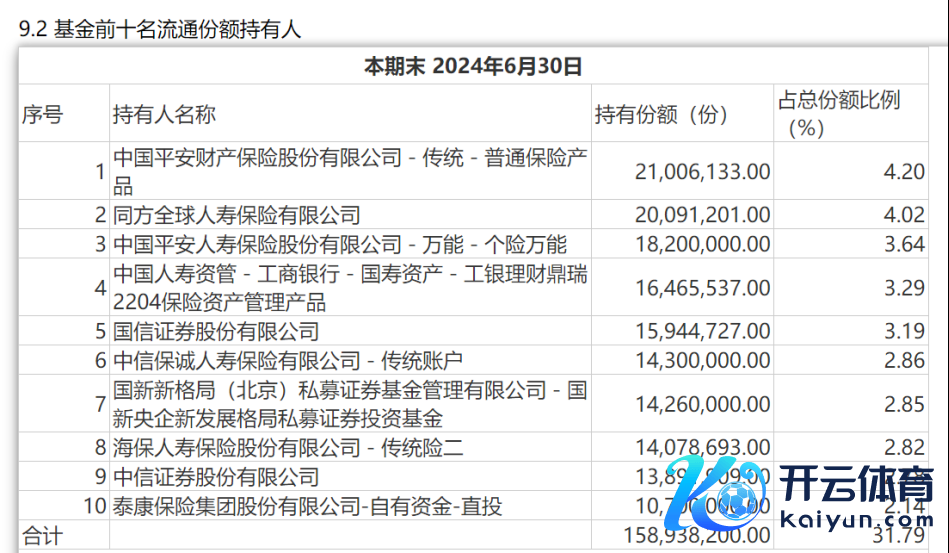Click the share value 14,078,693.00
949x553 pixels.
(x=702, y=447)
